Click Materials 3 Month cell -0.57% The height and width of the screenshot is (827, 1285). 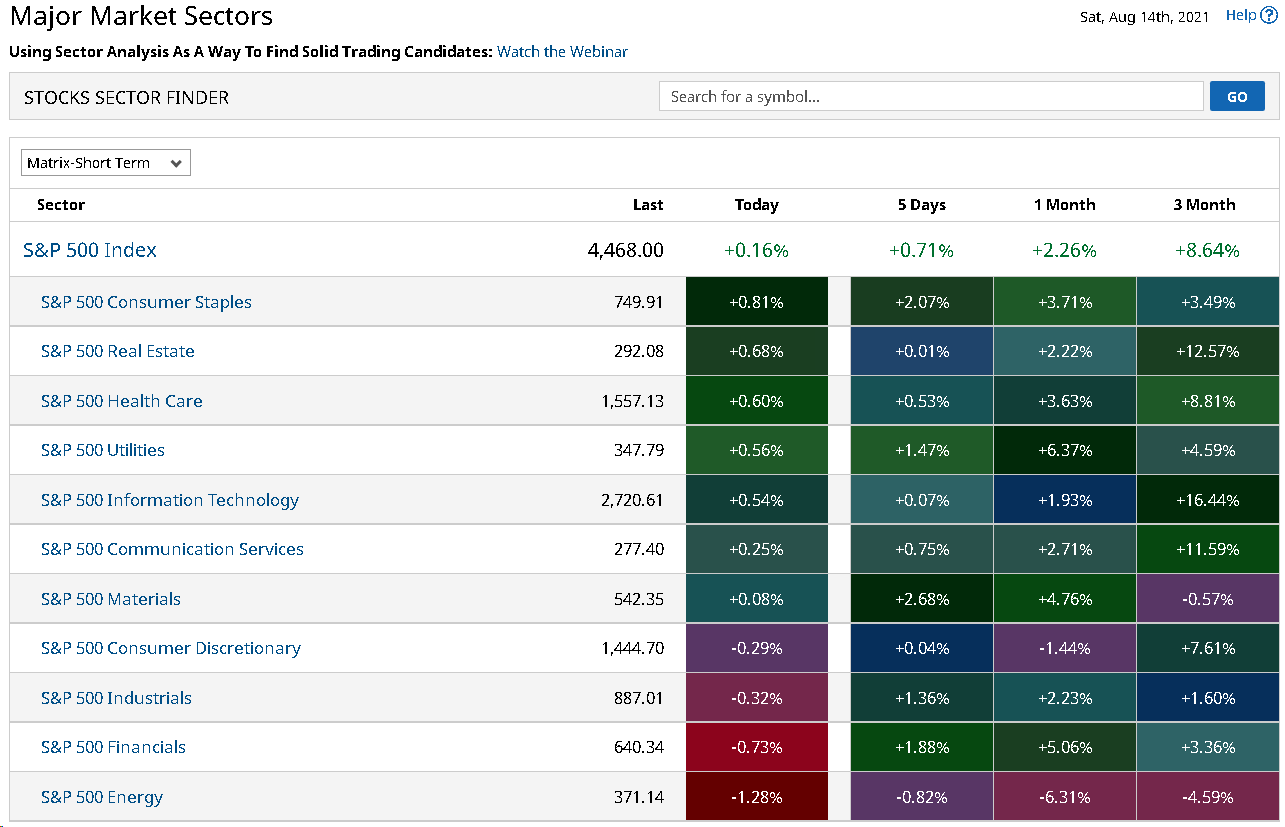click(x=1208, y=599)
